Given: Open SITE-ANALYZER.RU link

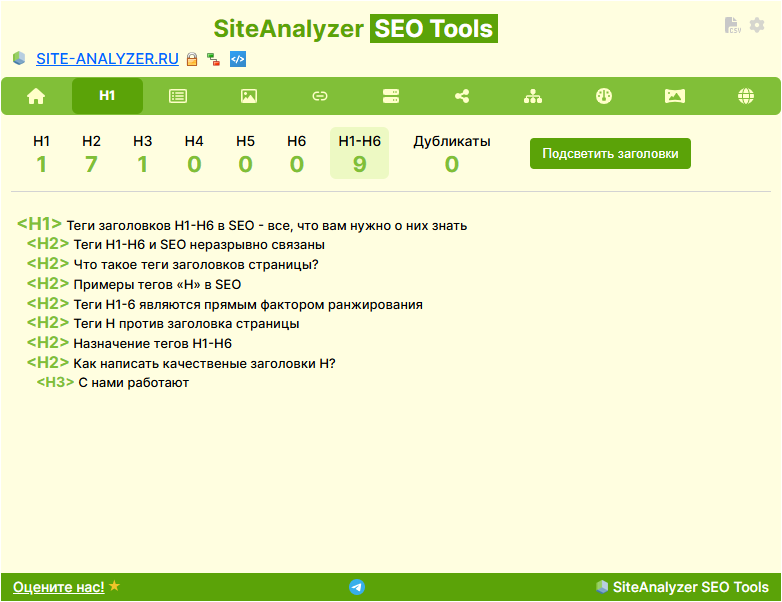Looking at the screenshot, I should (x=107, y=59).
